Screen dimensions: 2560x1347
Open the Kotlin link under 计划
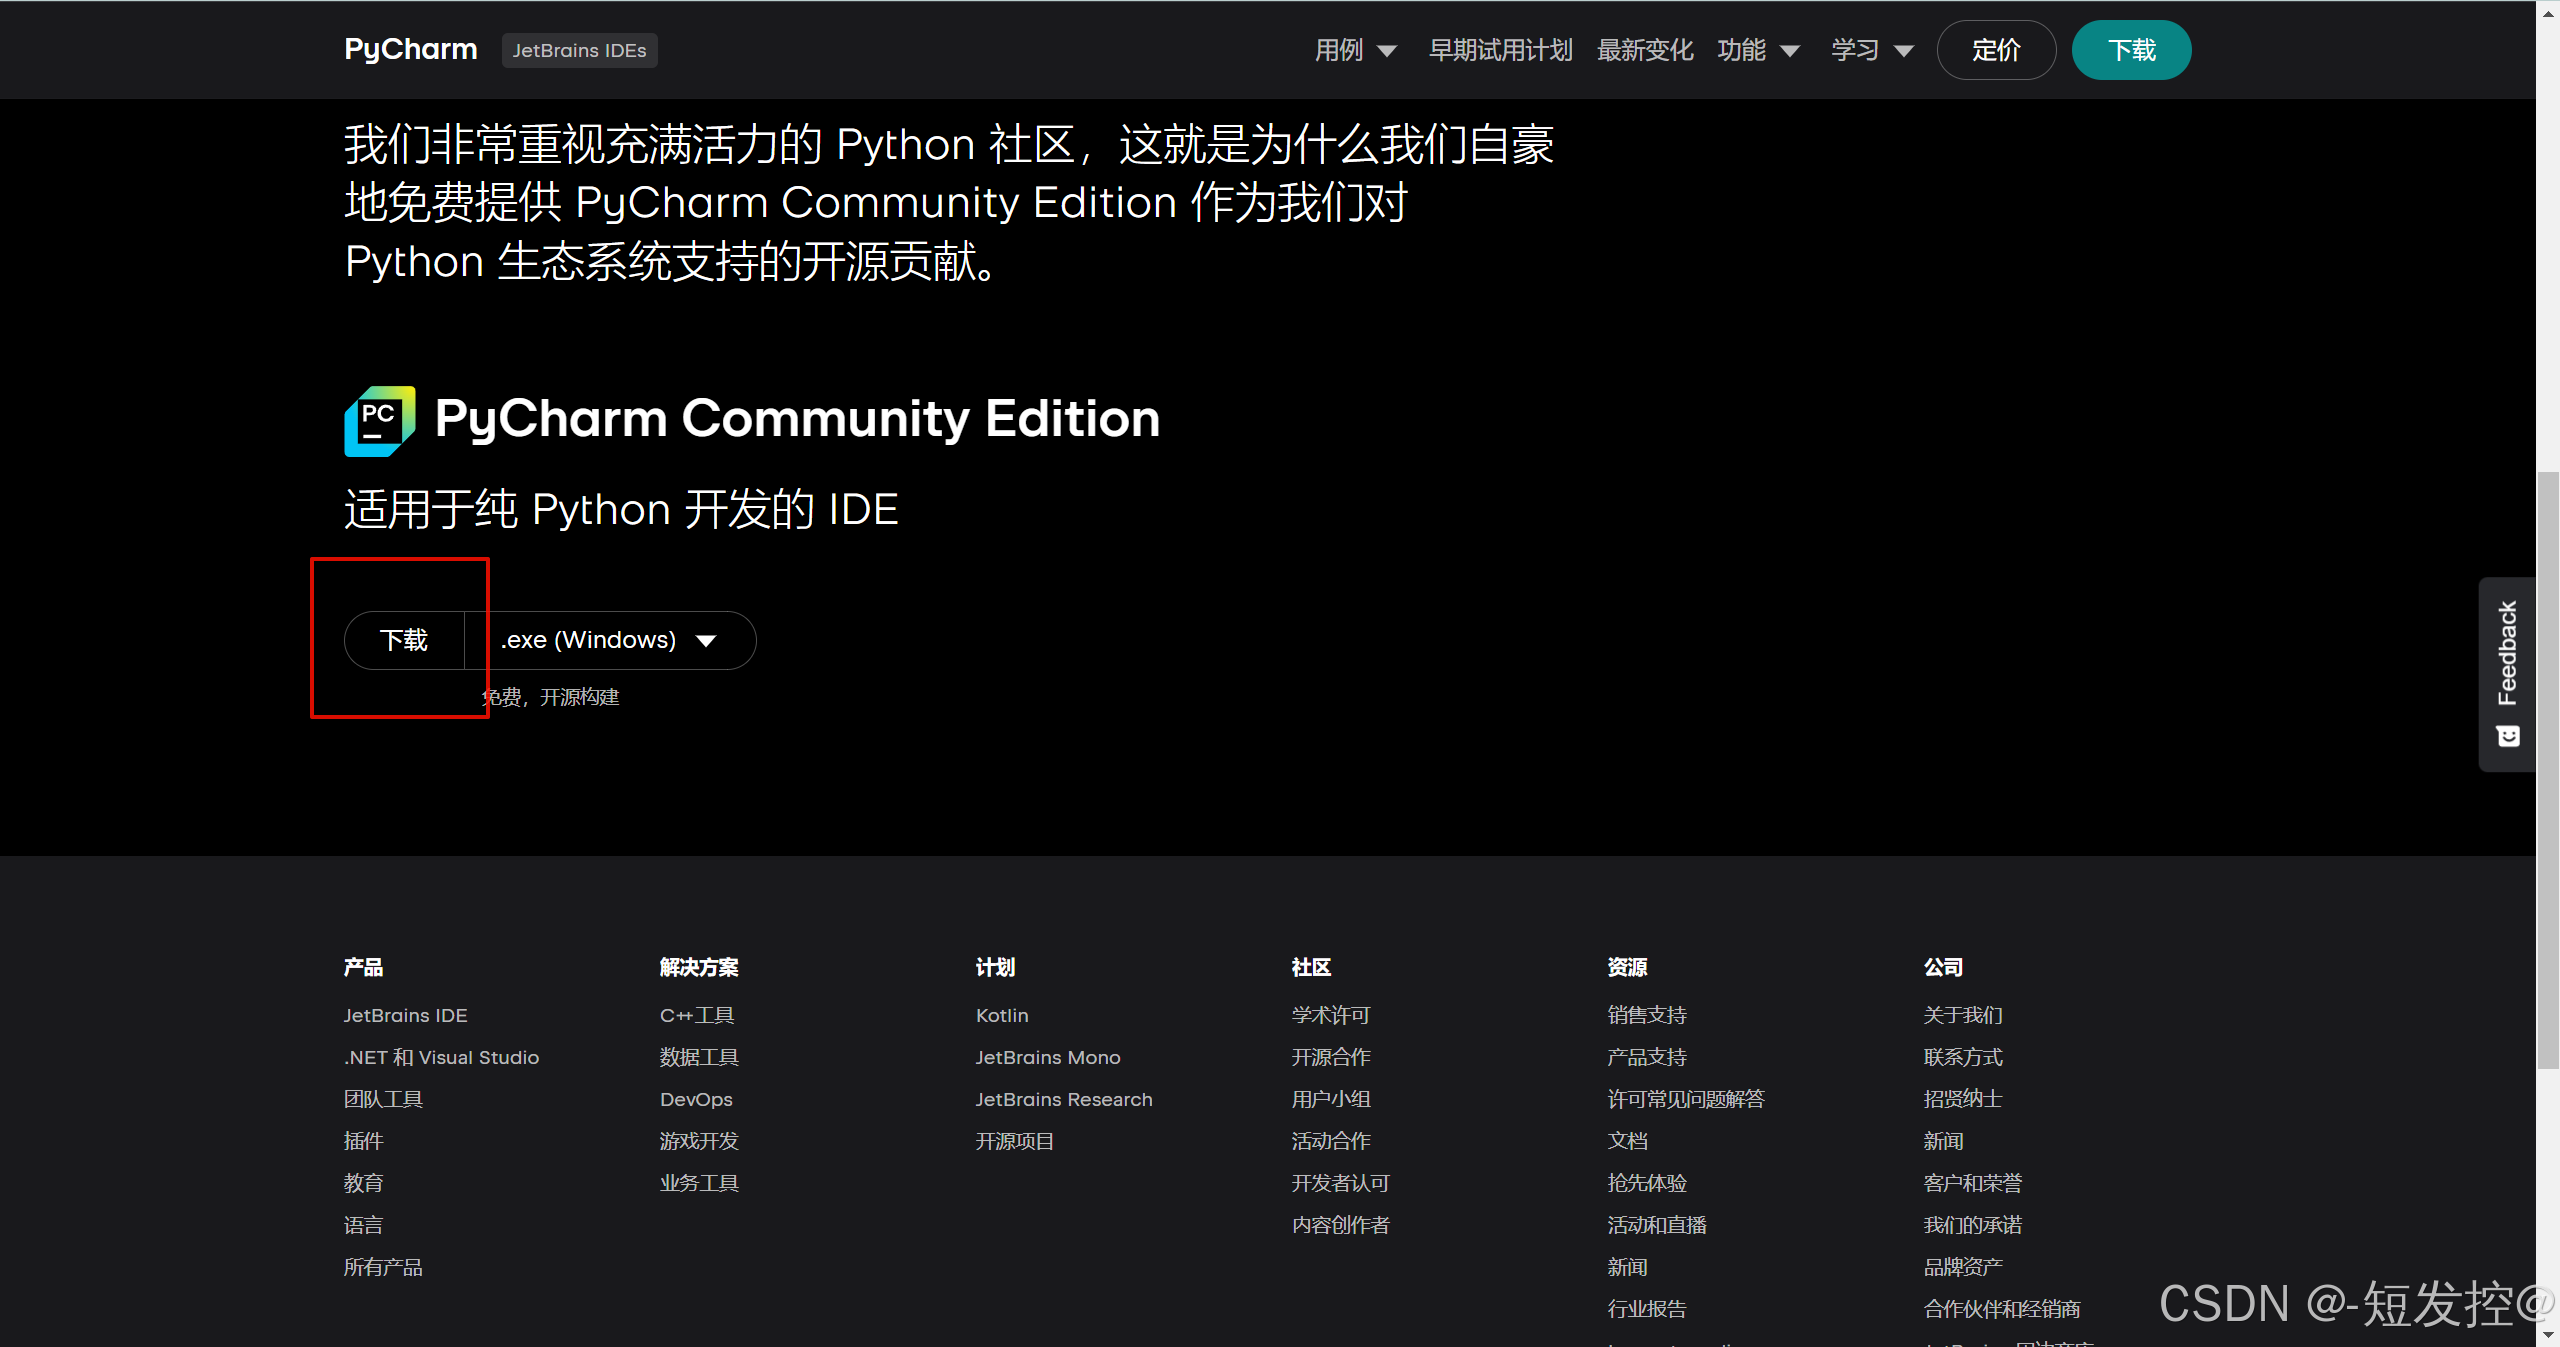coord(1001,1015)
